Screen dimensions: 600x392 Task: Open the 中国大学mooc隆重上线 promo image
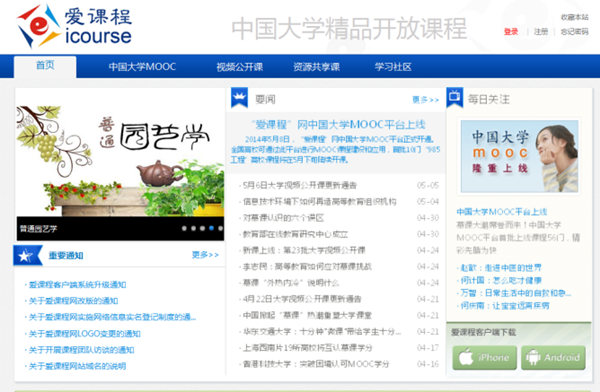(519, 156)
